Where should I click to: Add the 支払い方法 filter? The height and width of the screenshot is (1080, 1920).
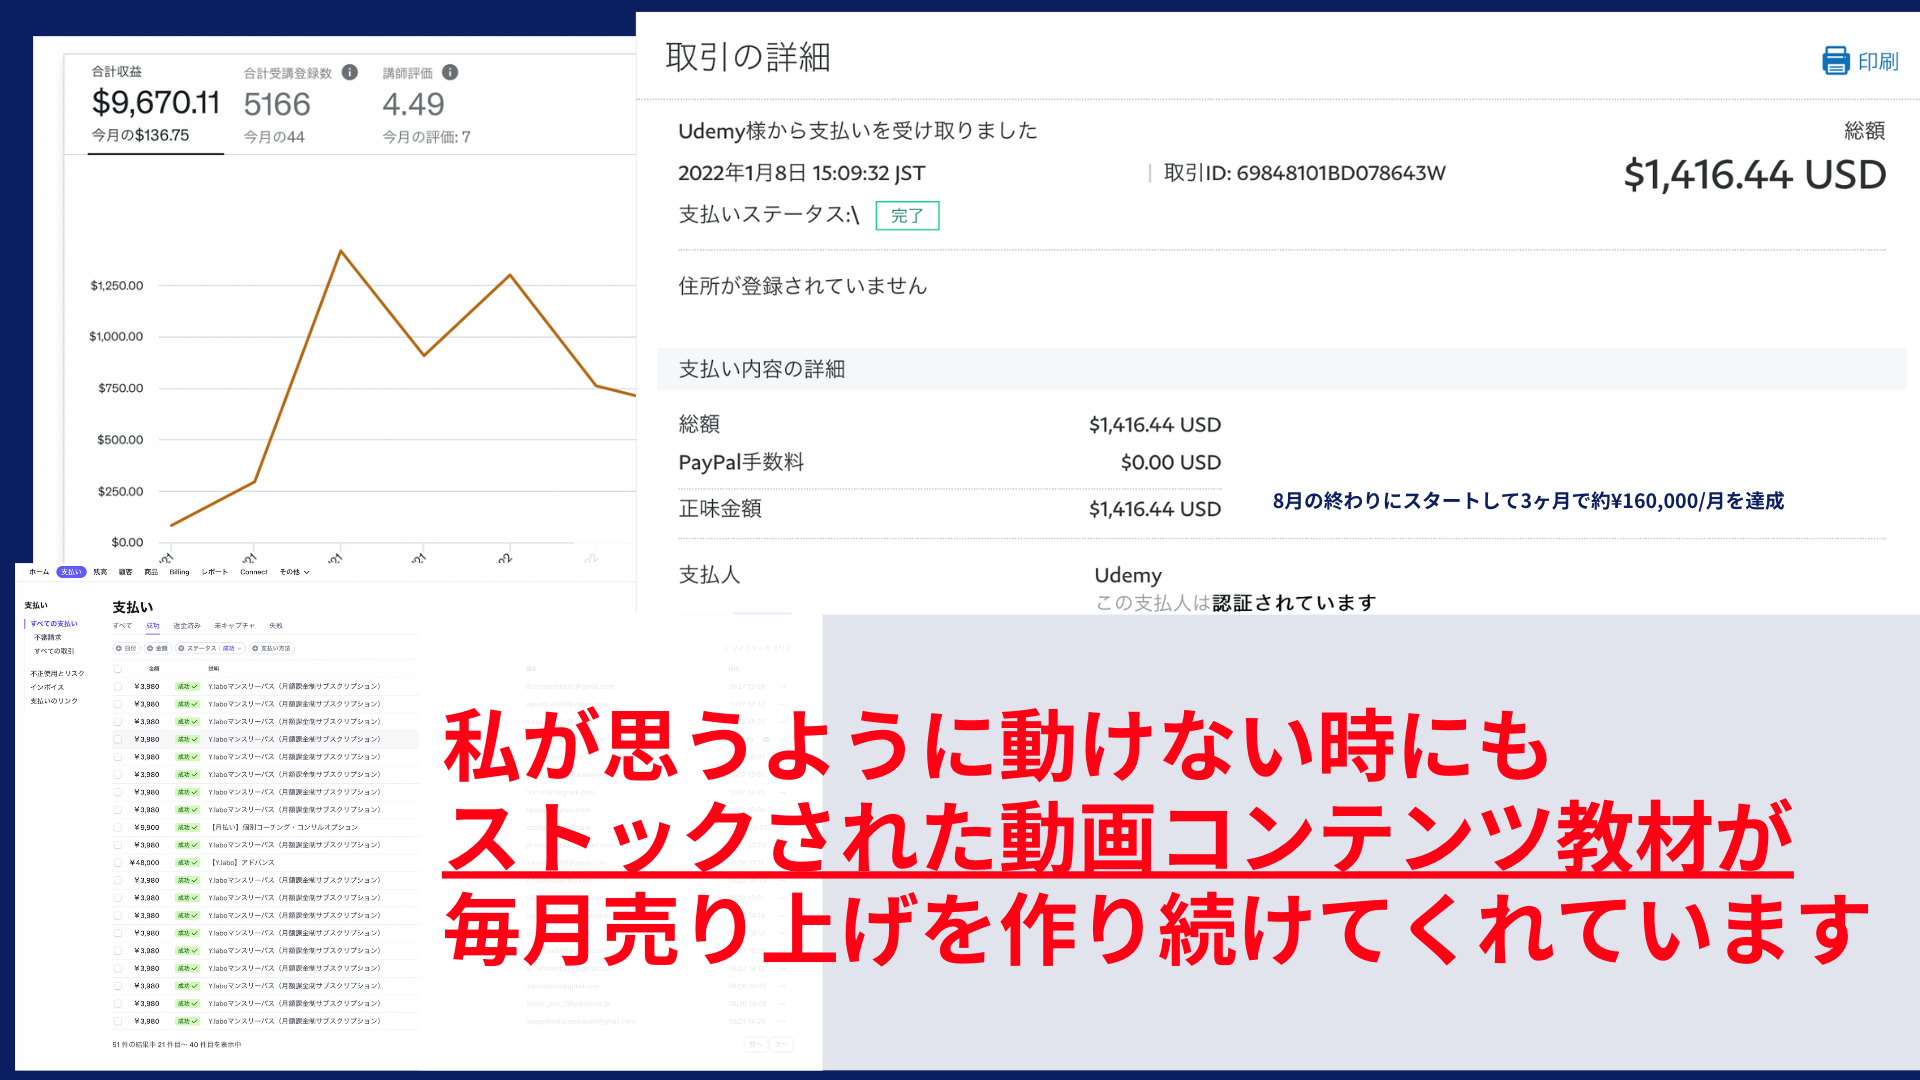tap(271, 648)
